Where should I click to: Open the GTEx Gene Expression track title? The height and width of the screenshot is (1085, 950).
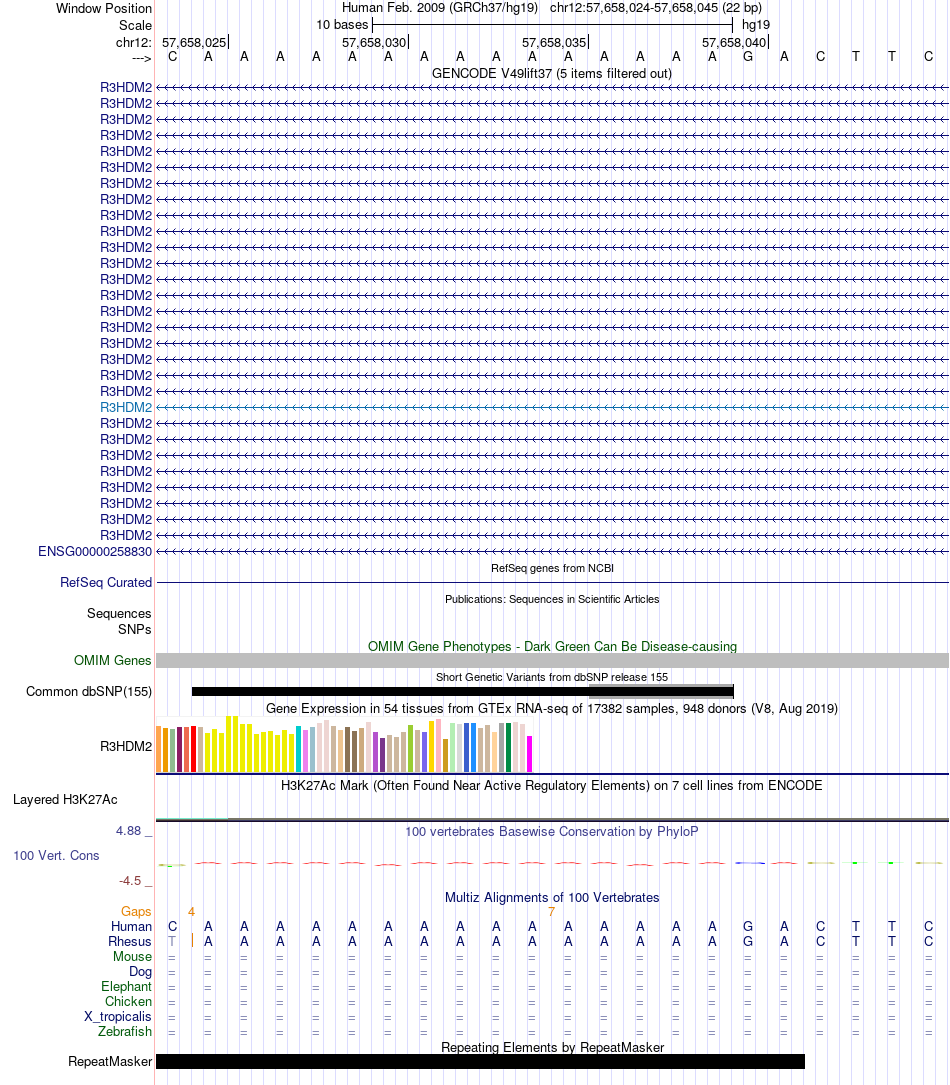pyautogui.click(x=552, y=709)
